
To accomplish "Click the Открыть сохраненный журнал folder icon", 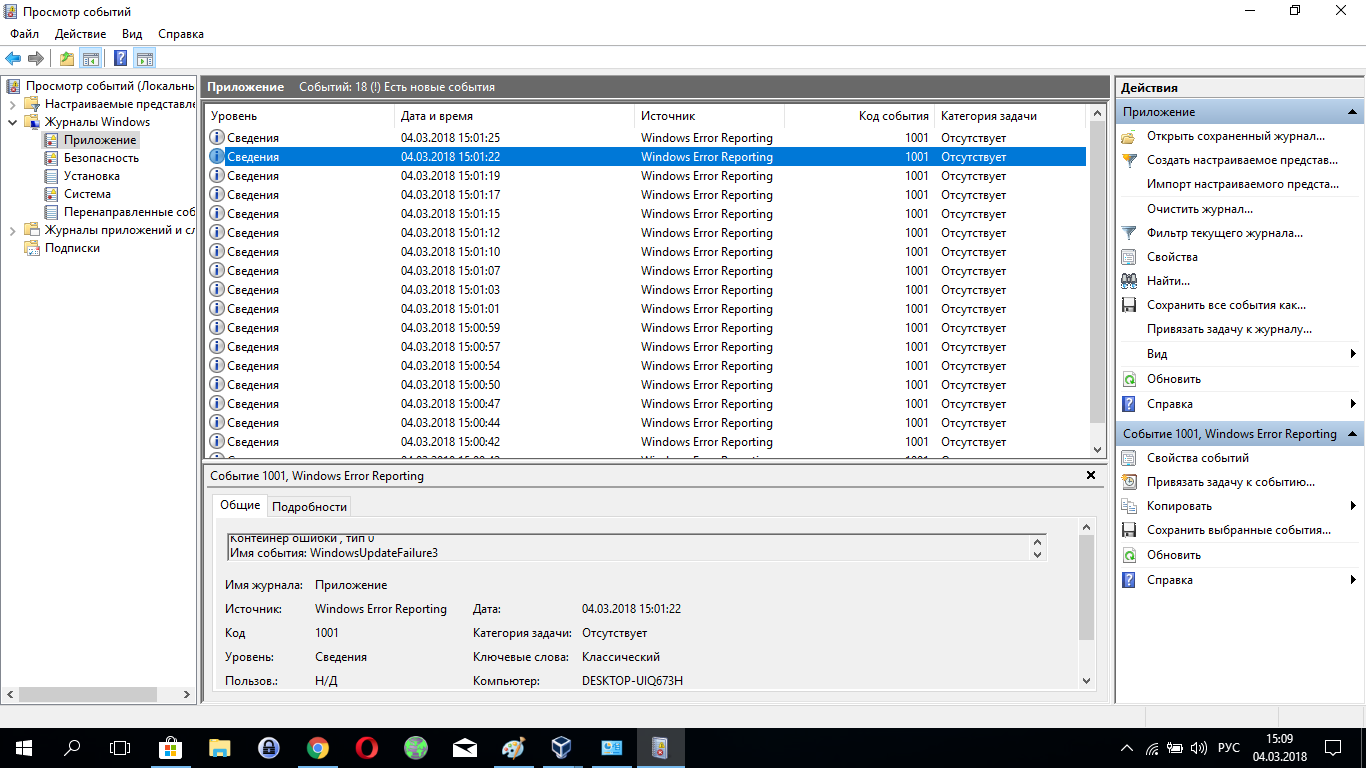I will pyautogui.click(x=1129, y=136).
